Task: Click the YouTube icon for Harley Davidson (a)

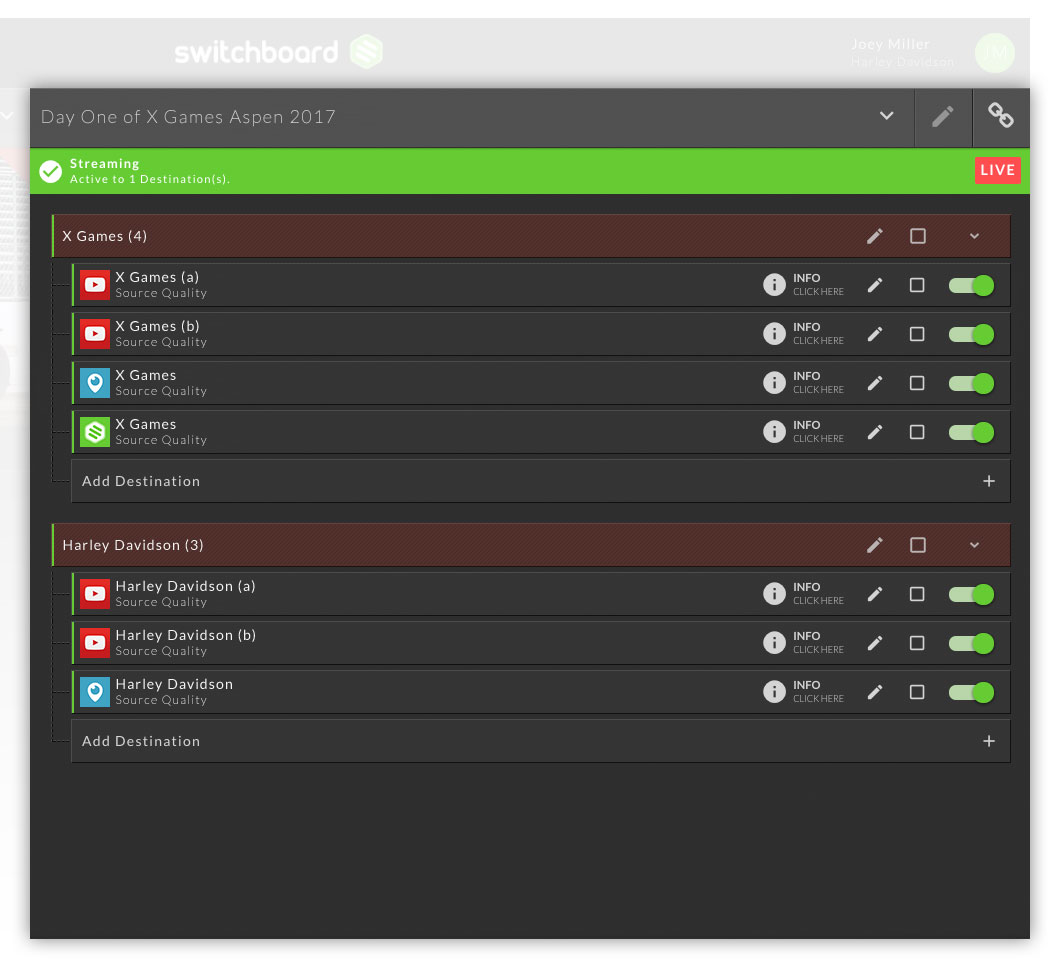Action: click(95, 594)
